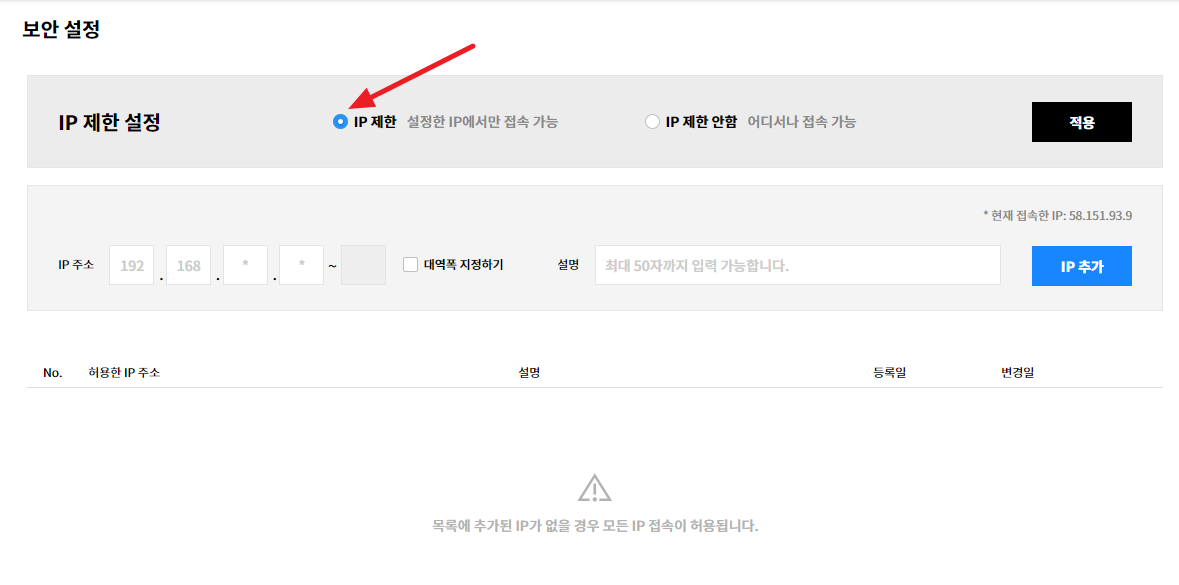Click the '등록일' column header
1179x585 pixels.
pyautogui.click(x=889, y=373)
